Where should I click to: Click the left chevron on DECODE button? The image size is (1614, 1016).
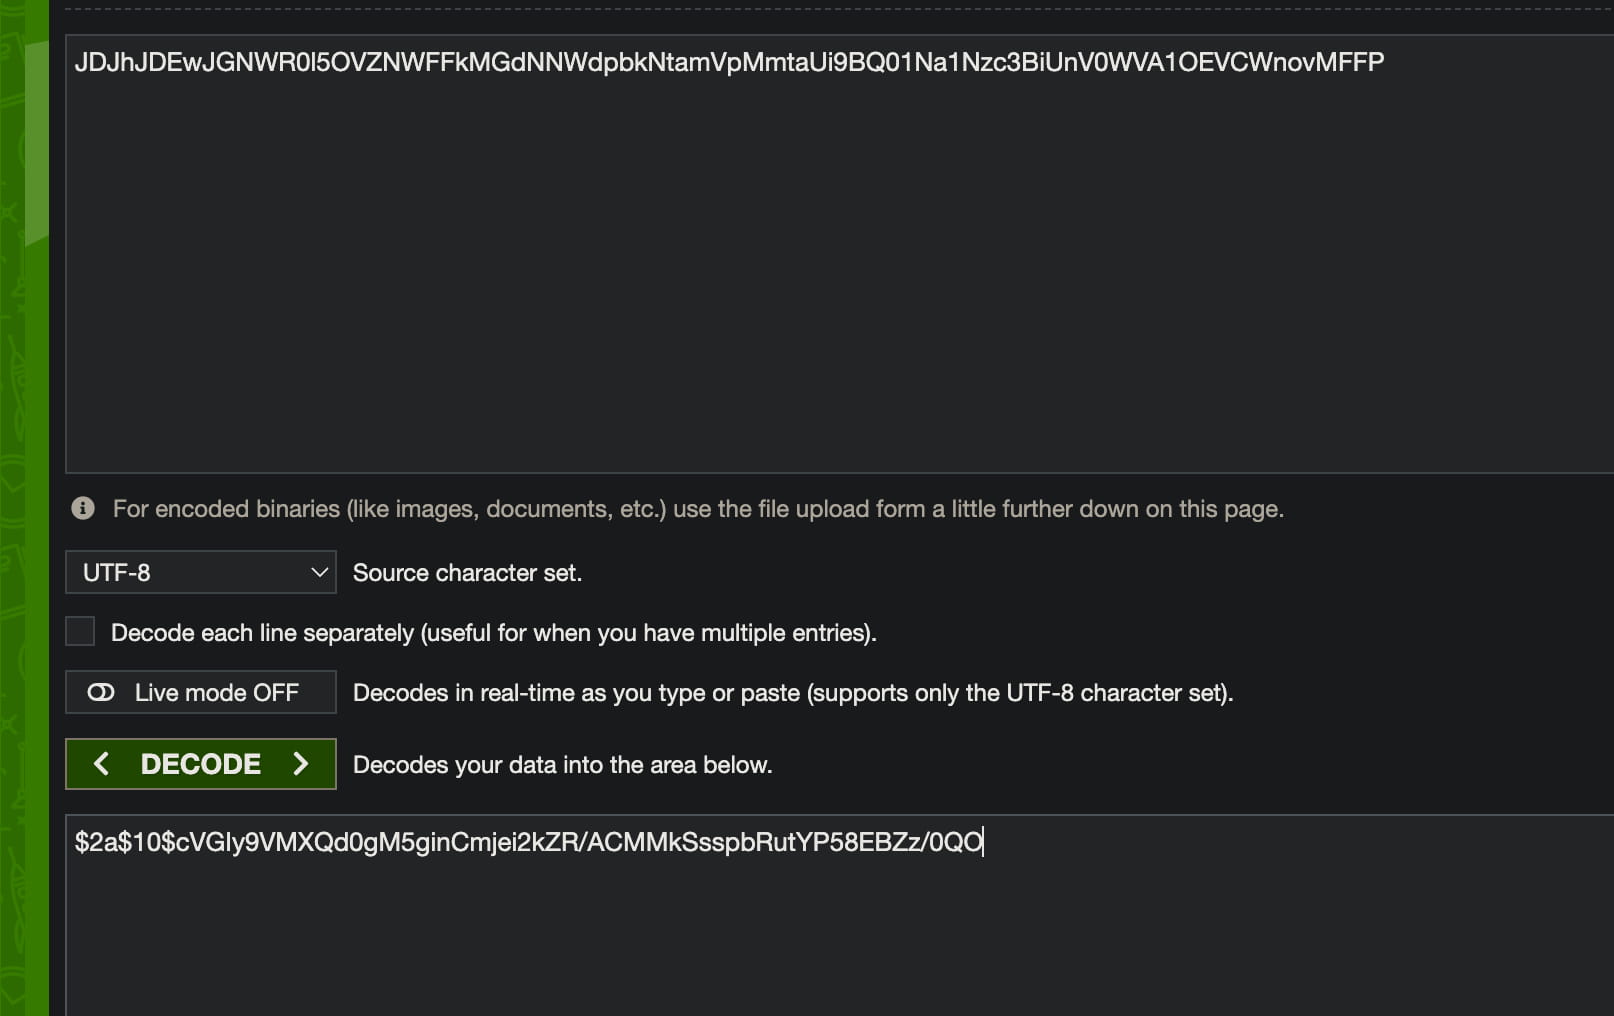tap(101, 764)
